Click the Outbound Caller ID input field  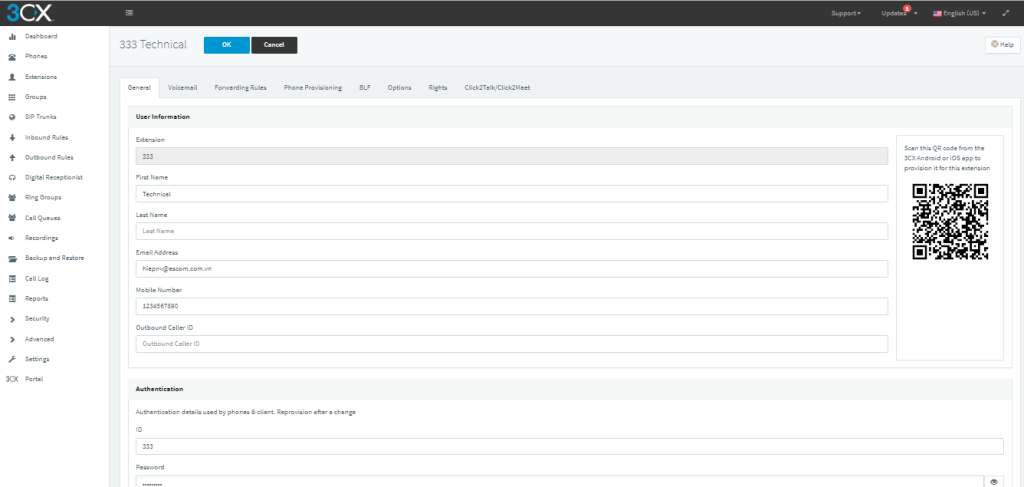point(511,344)
